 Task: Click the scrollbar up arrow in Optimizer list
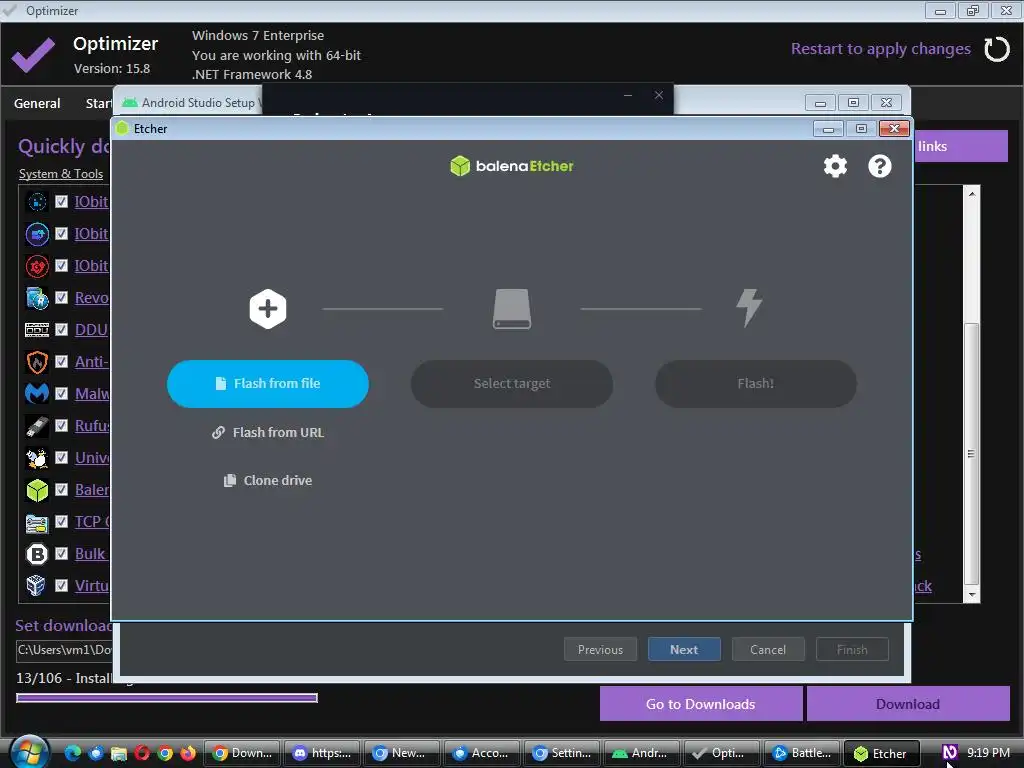(x=972, y=194)
